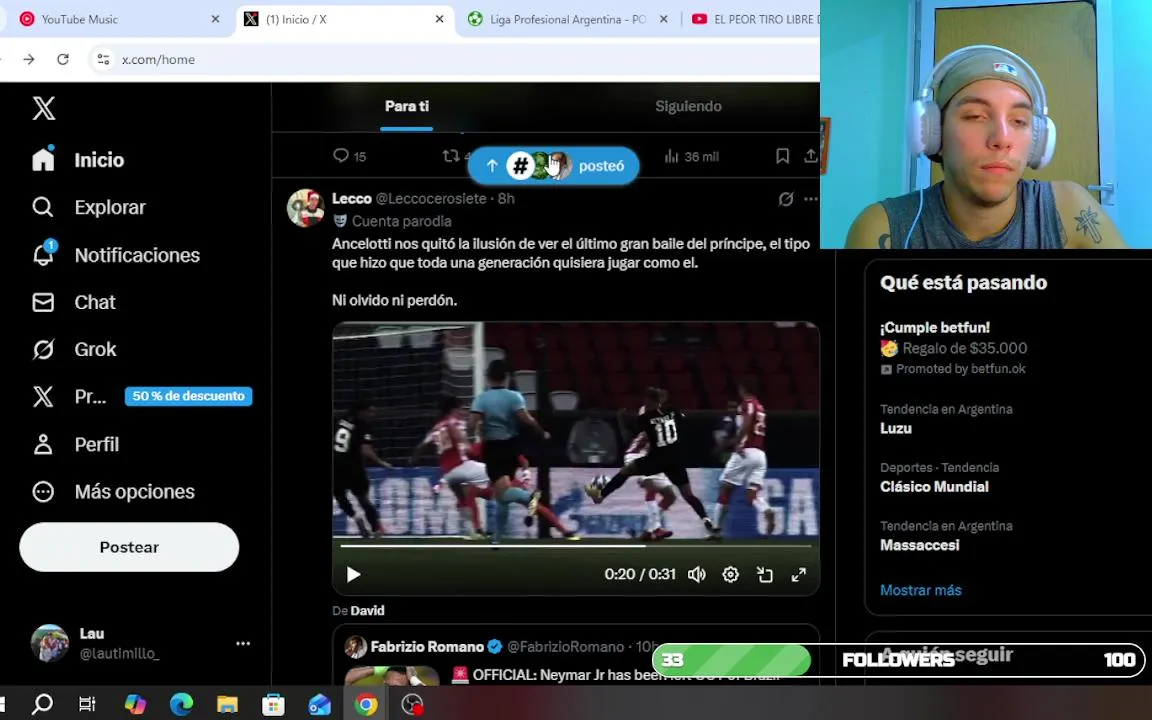Open Microsoft Store from taskbar
This screenshot has height=720, width=1152.
(273, 704)
